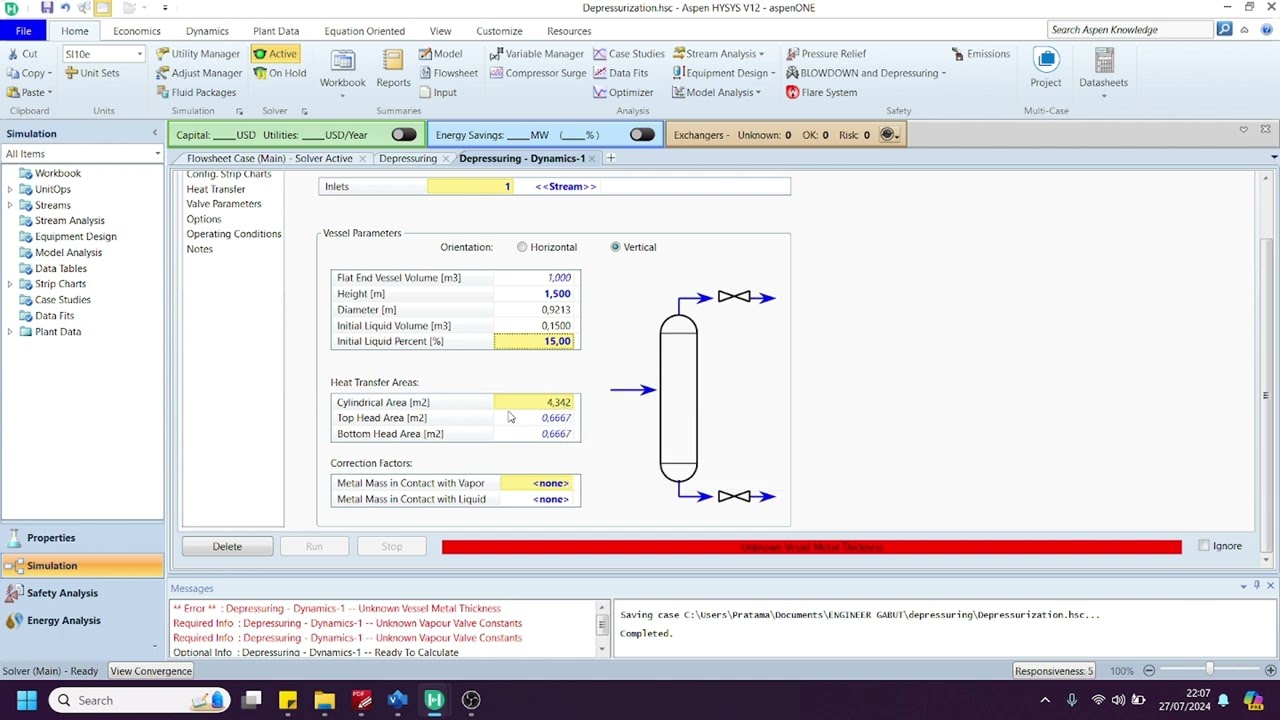The image size is (1280, 720).
Task: Click the Unit Sets button
Action: [92, 73]
